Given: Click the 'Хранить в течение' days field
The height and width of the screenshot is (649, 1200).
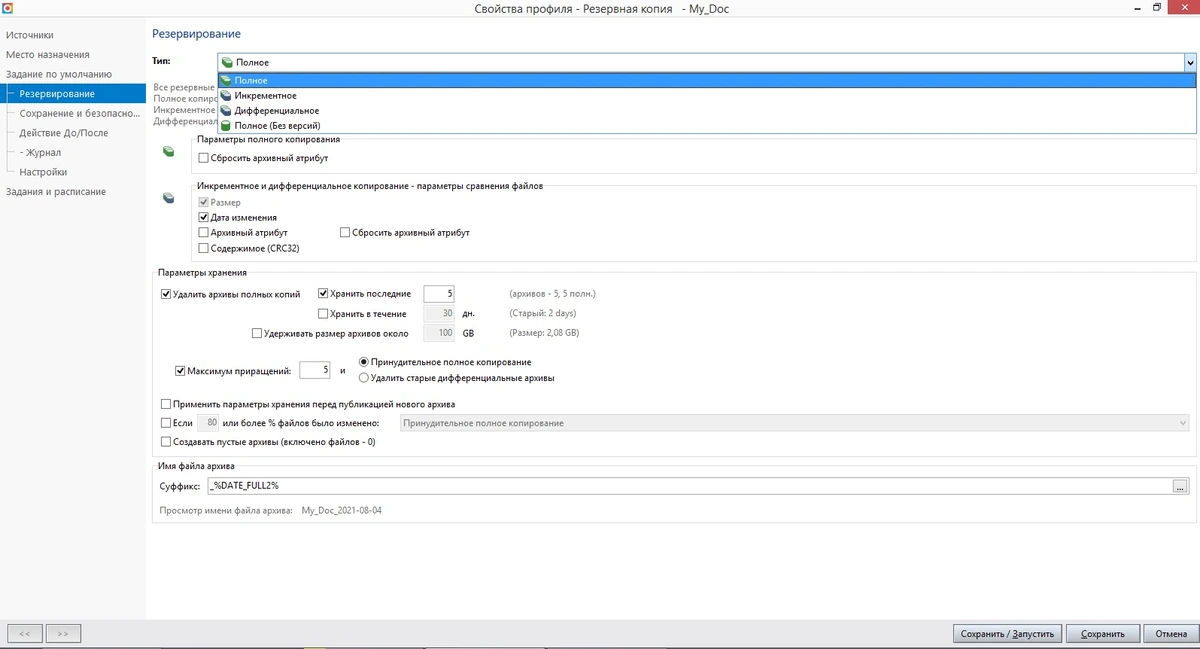Looking at the screenshot, I should (x=440, y=313).
